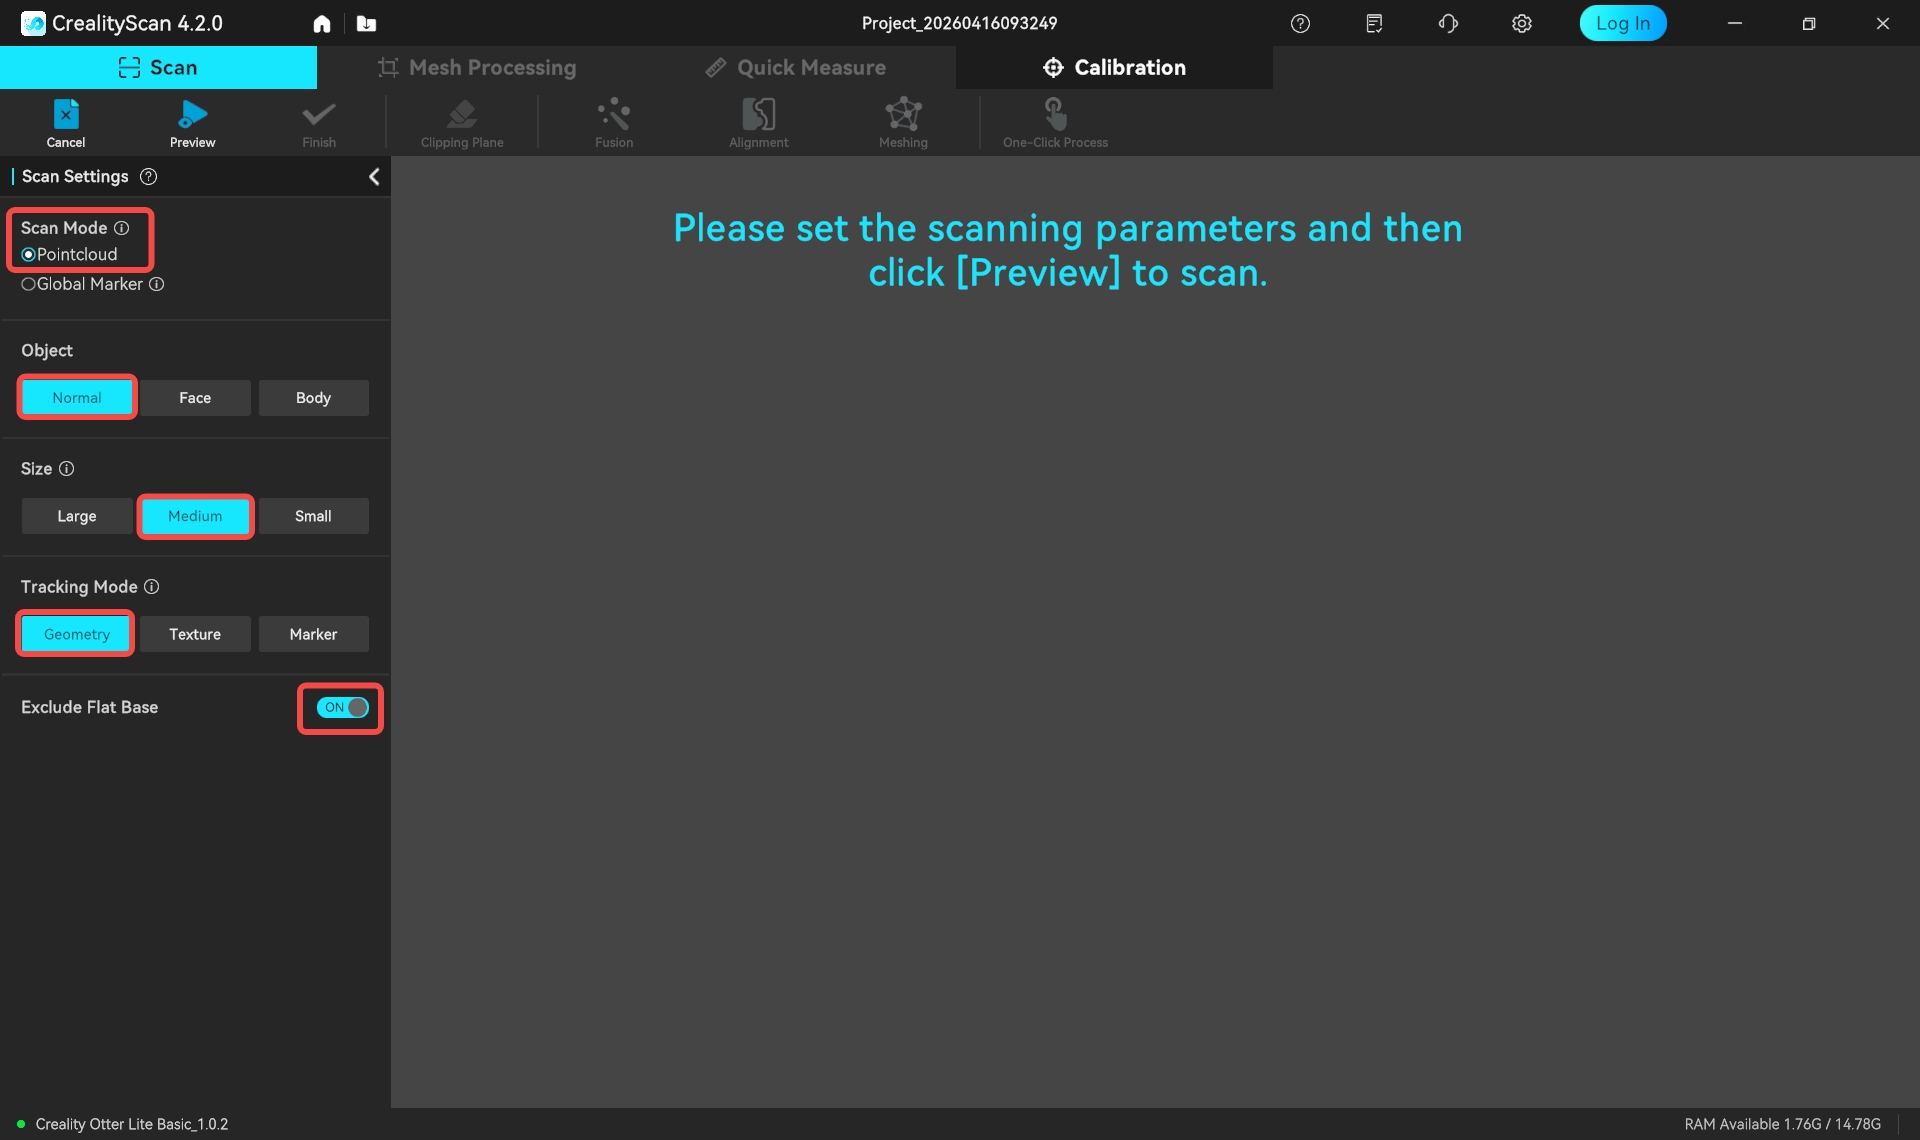Click the help question mark icon
This screenshot has width=1920, height=1140.
pos(1300,23)
